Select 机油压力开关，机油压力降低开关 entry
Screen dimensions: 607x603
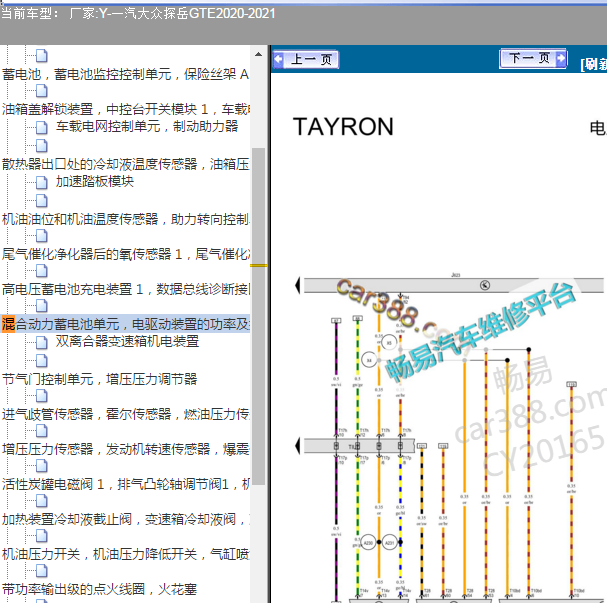125,554
